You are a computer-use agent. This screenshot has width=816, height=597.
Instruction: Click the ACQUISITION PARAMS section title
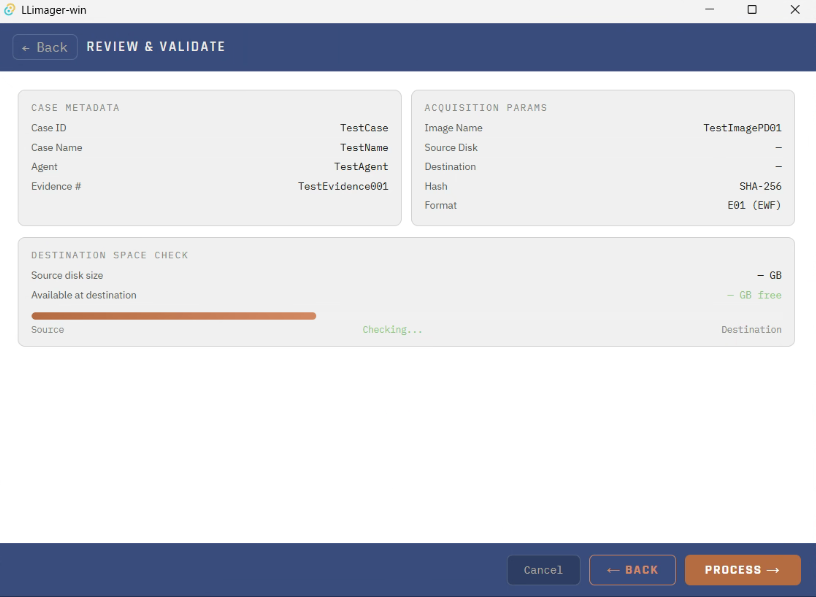click(486, 108)
